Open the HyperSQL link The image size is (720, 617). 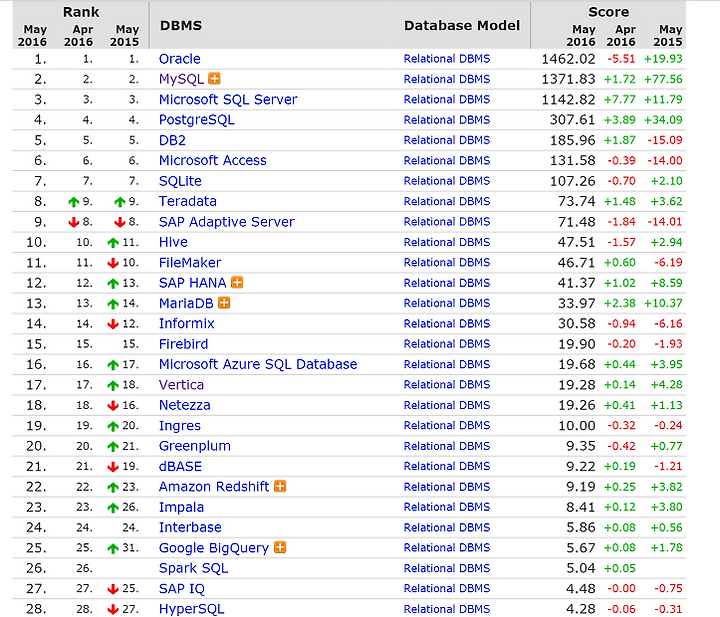click(x=191, y=609)
